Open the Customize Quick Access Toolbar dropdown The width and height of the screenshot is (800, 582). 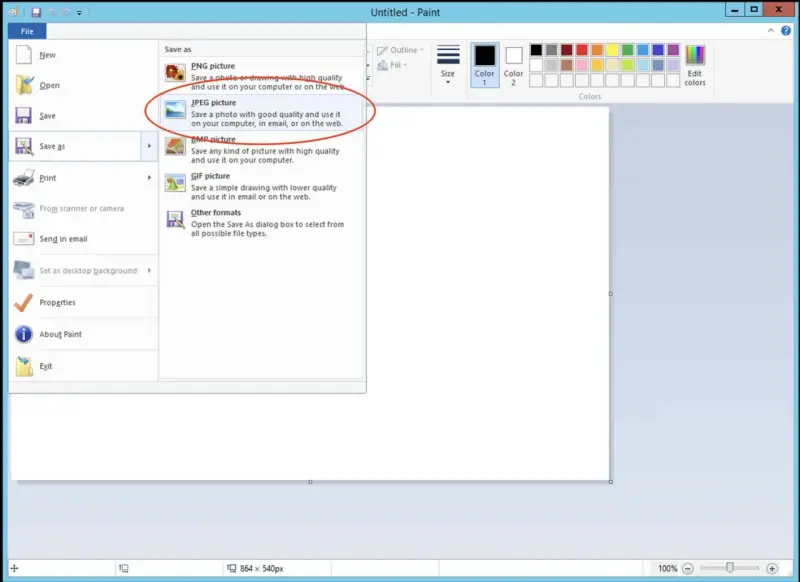coord(79,13)
